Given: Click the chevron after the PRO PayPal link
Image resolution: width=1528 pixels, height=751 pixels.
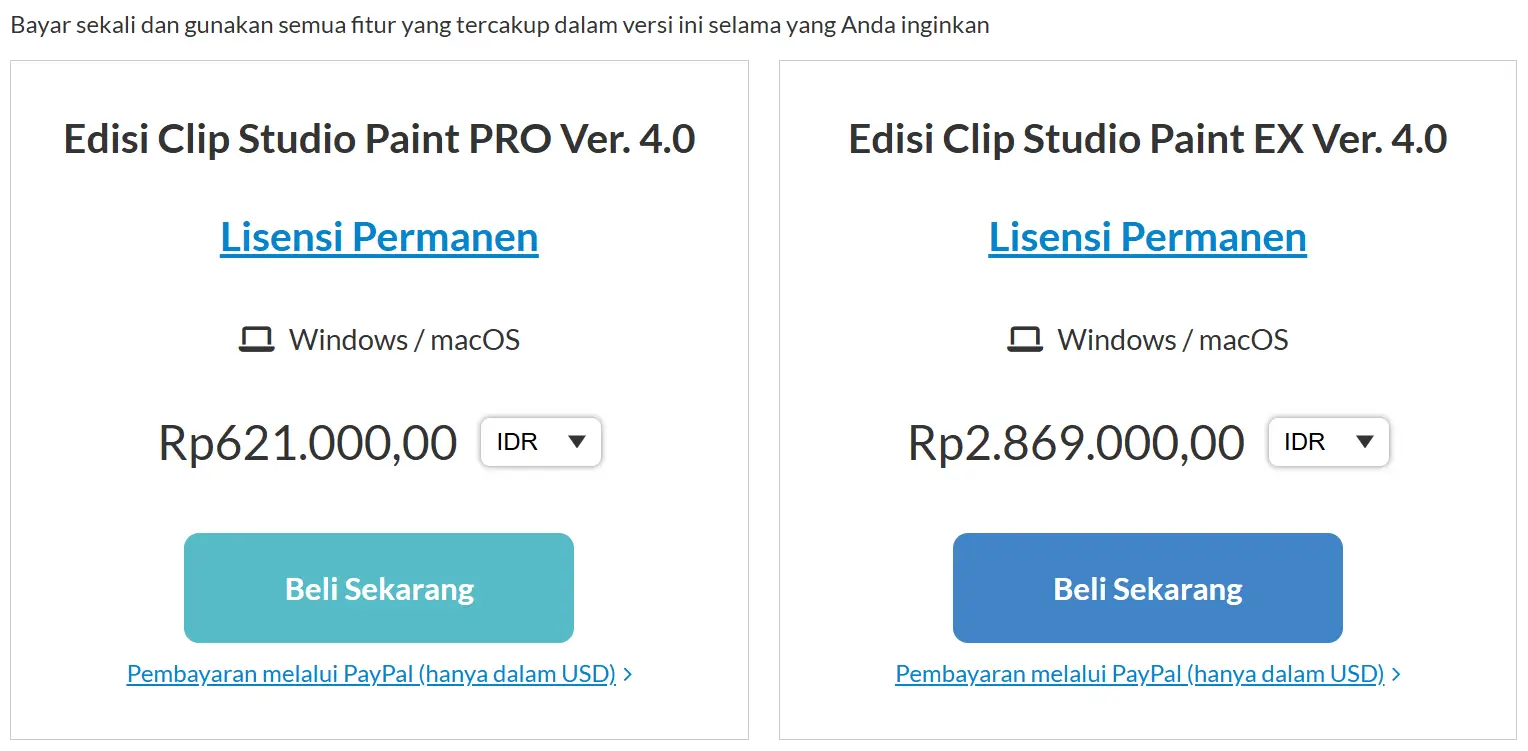Looking at the screenshot, I should 628,675.
